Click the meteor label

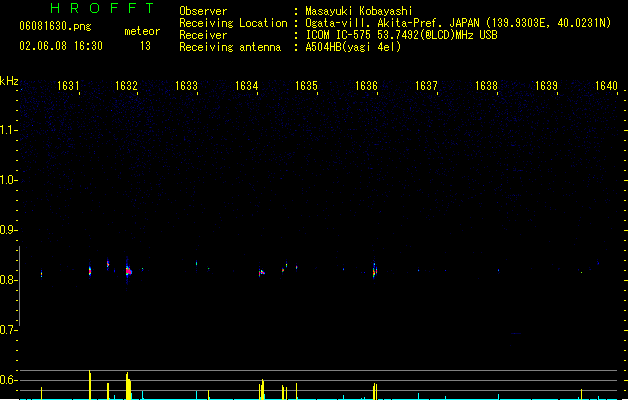click(x=142, y=31)
